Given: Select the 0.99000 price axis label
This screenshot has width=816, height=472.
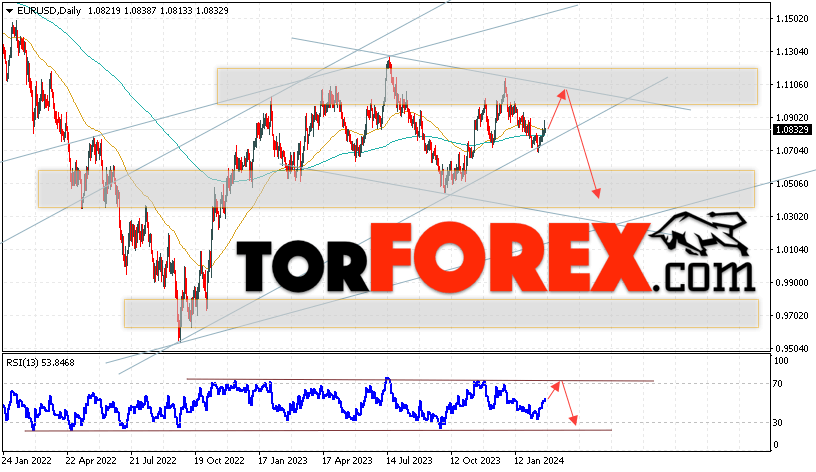Looking at the screenshot, I should click(x=792, y=283).
